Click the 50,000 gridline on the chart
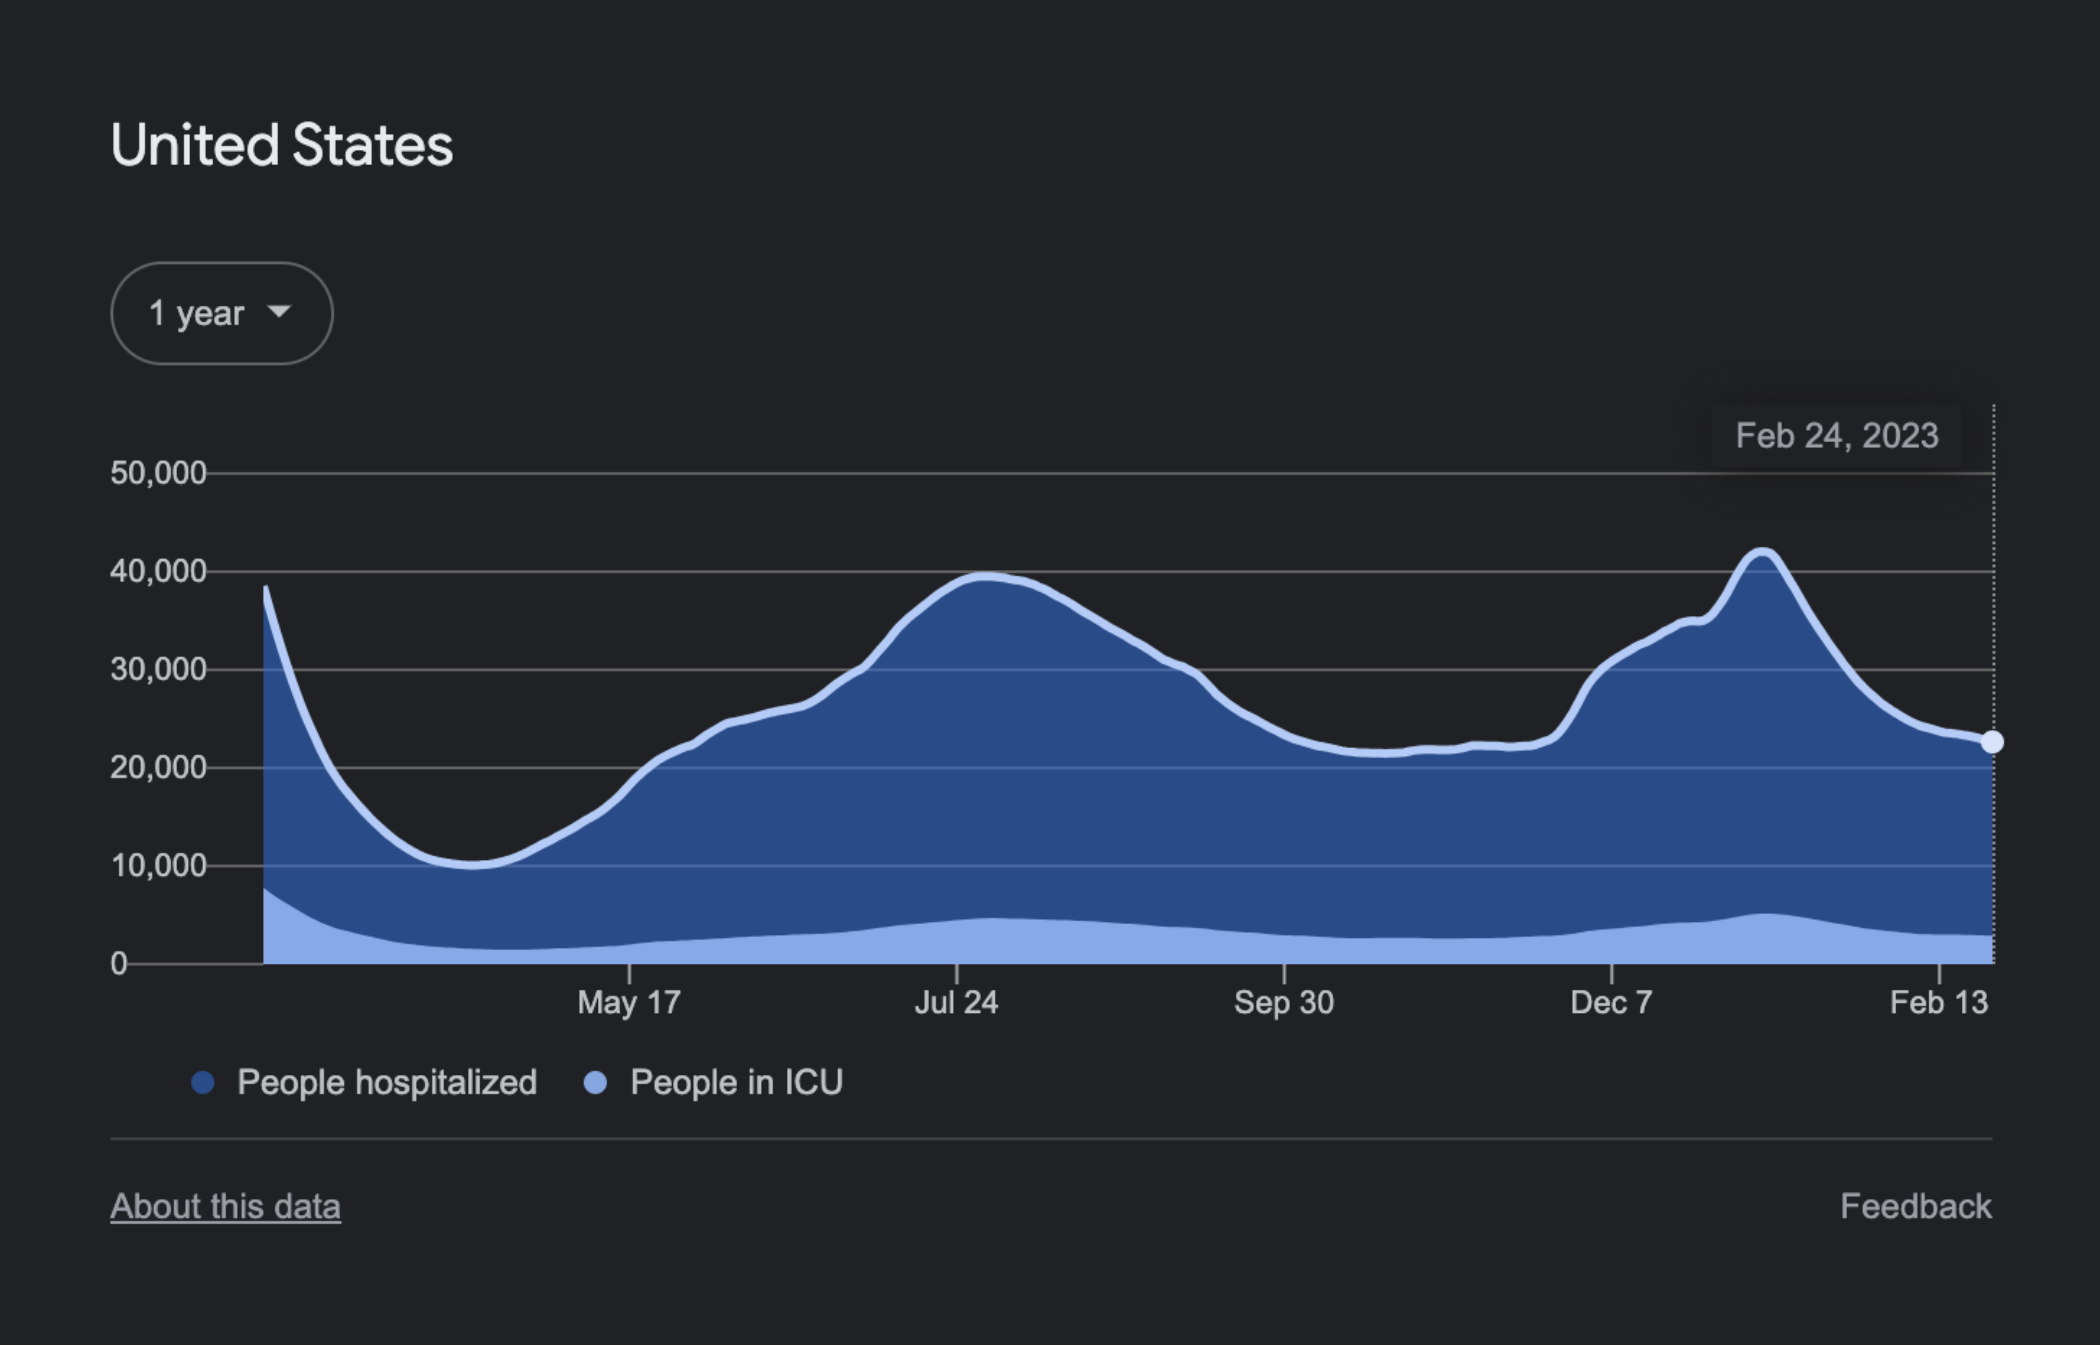The width and height of the screenshot is (2100, 1345). (1000, 475)
